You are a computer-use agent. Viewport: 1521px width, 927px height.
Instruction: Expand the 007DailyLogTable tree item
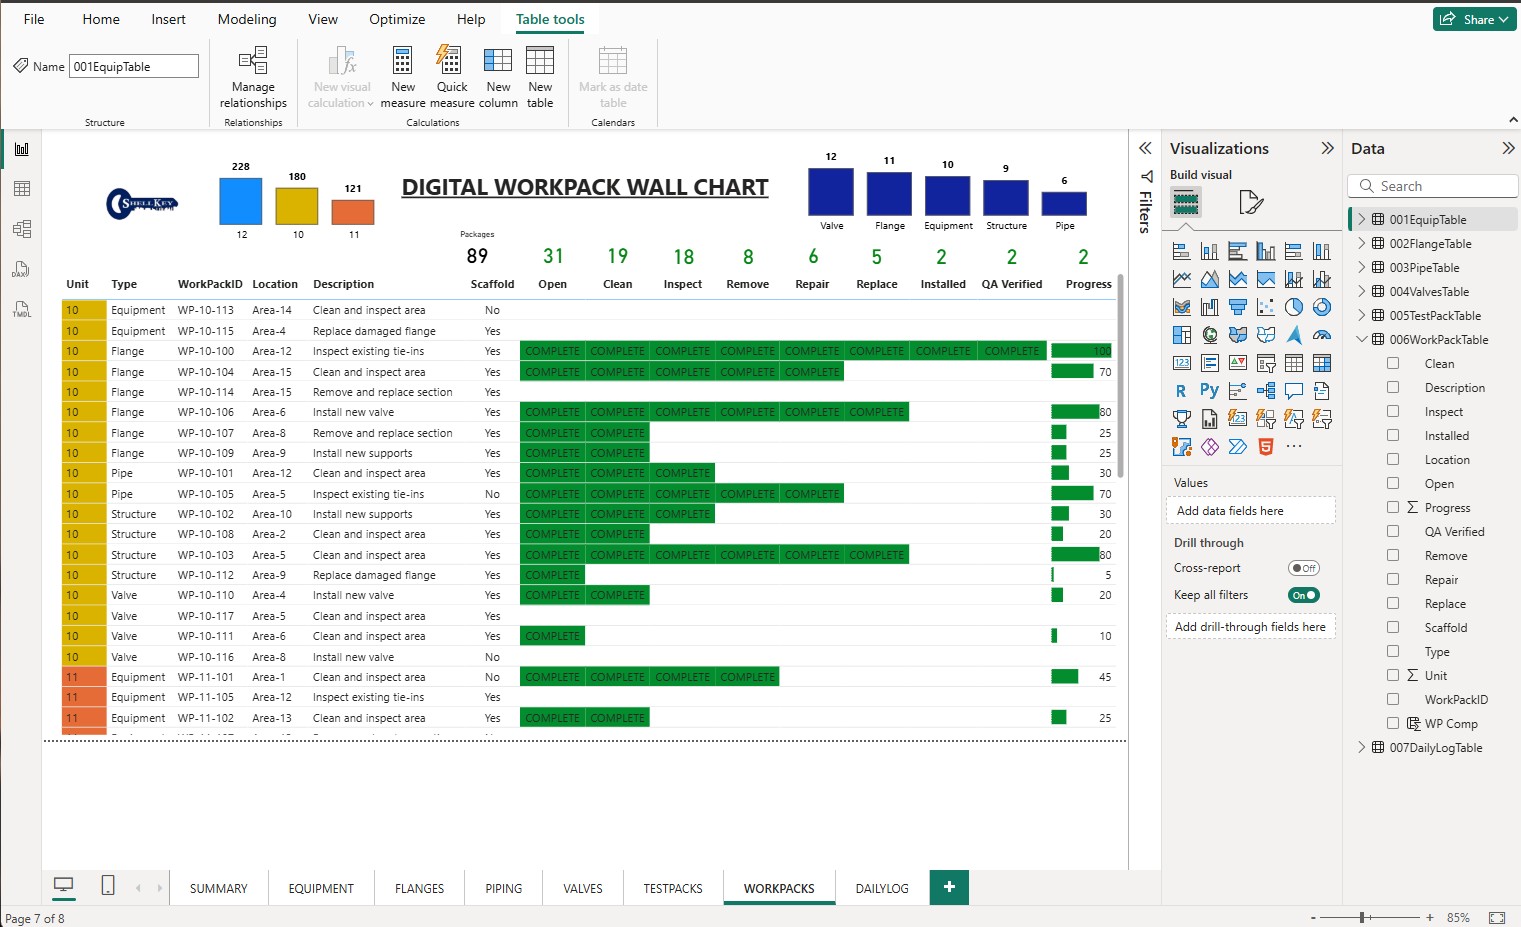point(1362,747)
